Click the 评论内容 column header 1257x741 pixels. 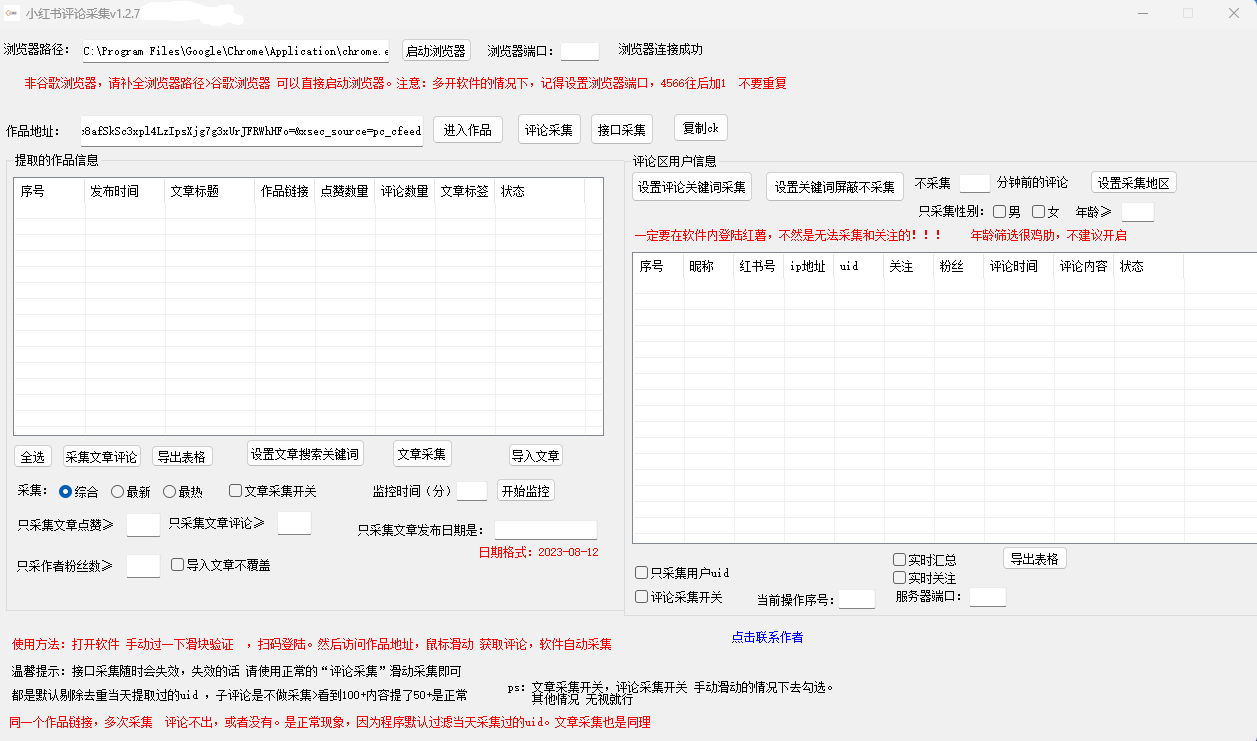(x=1084, y=267)
